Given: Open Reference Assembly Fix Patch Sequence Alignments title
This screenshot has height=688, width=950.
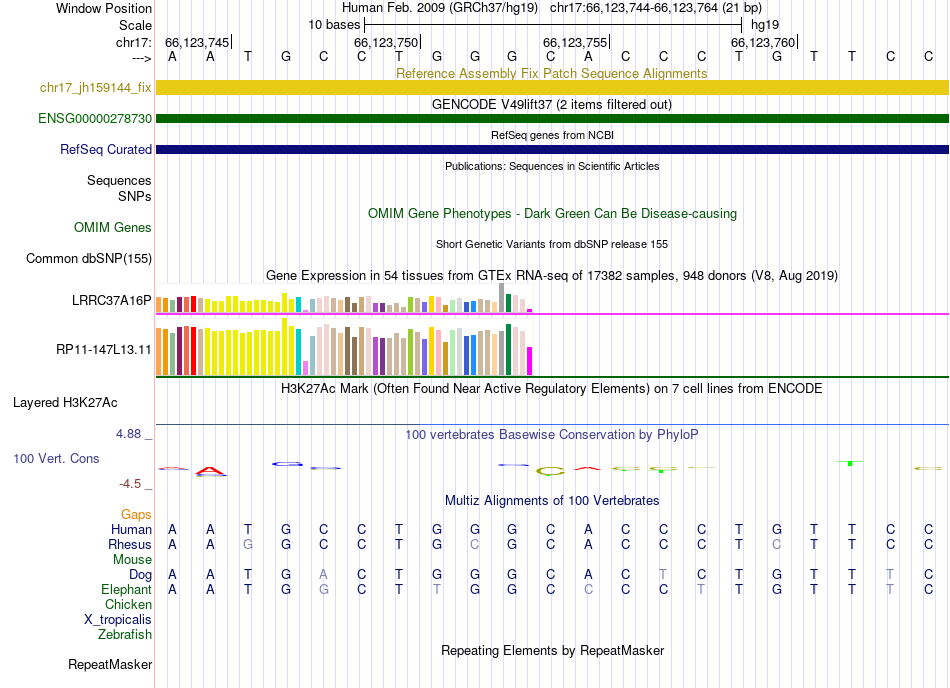Looking at the screenshot, I should click(x=552, y=73).
